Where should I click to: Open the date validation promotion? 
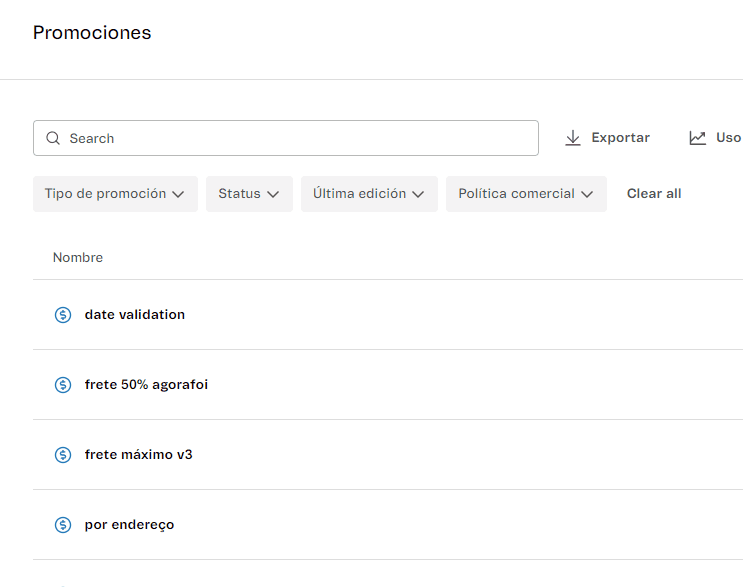135,315
